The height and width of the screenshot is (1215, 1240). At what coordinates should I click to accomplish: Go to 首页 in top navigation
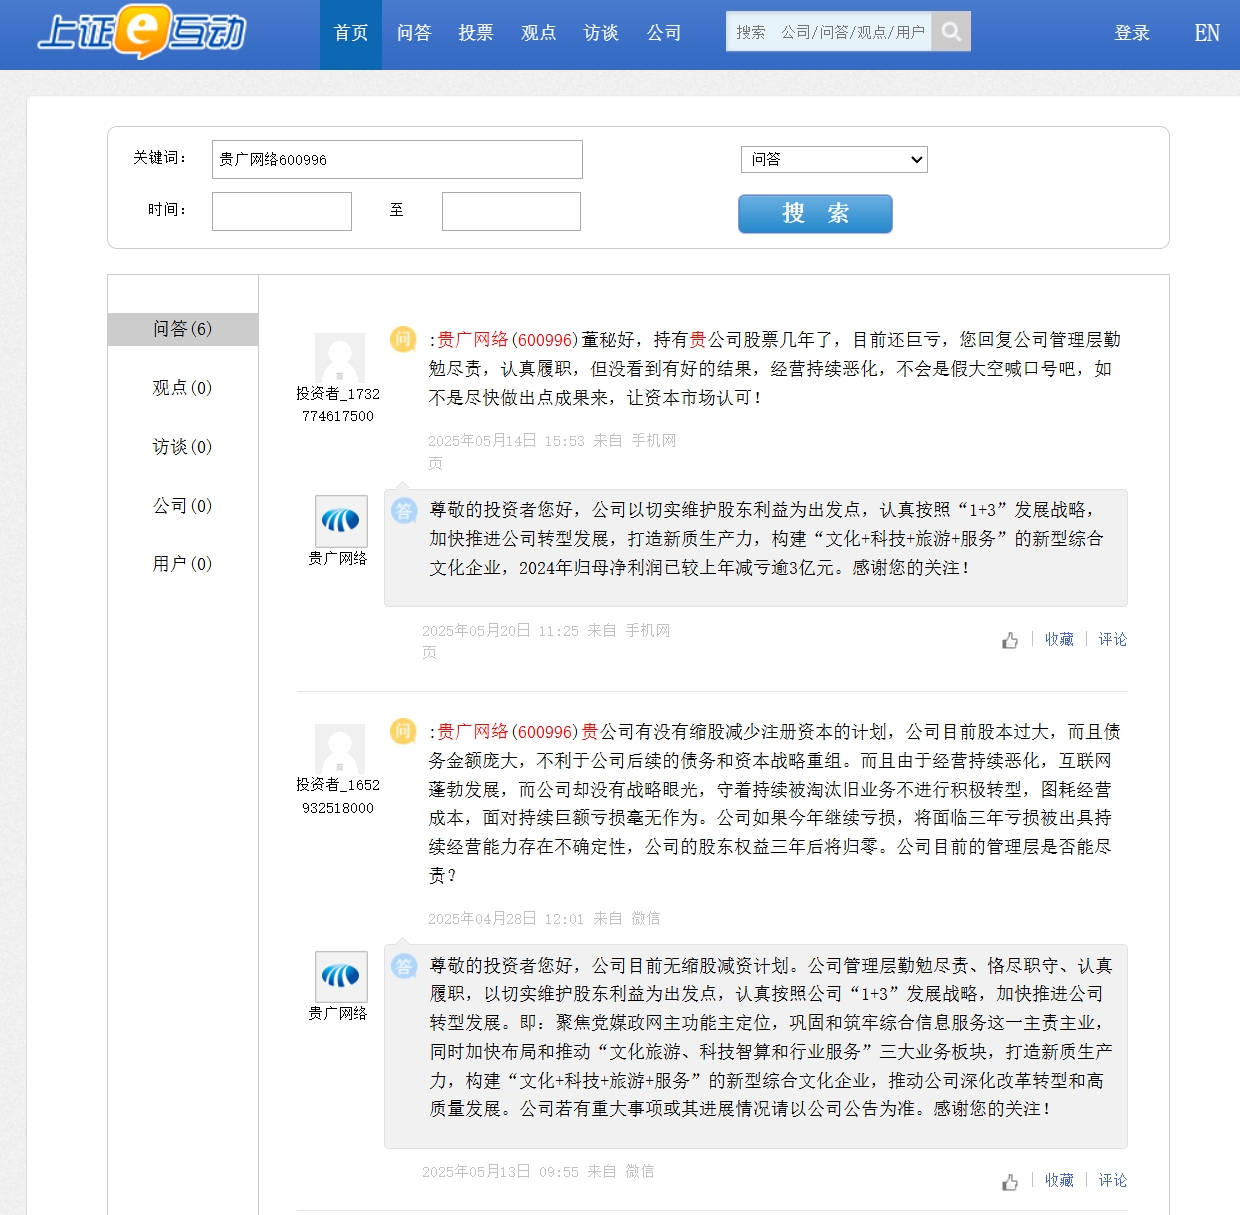tap(351, 34)
